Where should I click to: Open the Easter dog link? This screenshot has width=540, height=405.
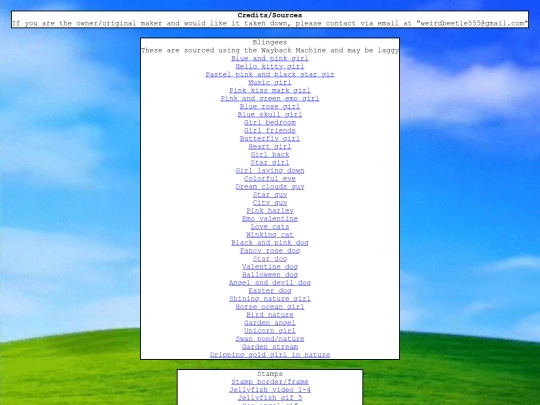click(270, 290)
